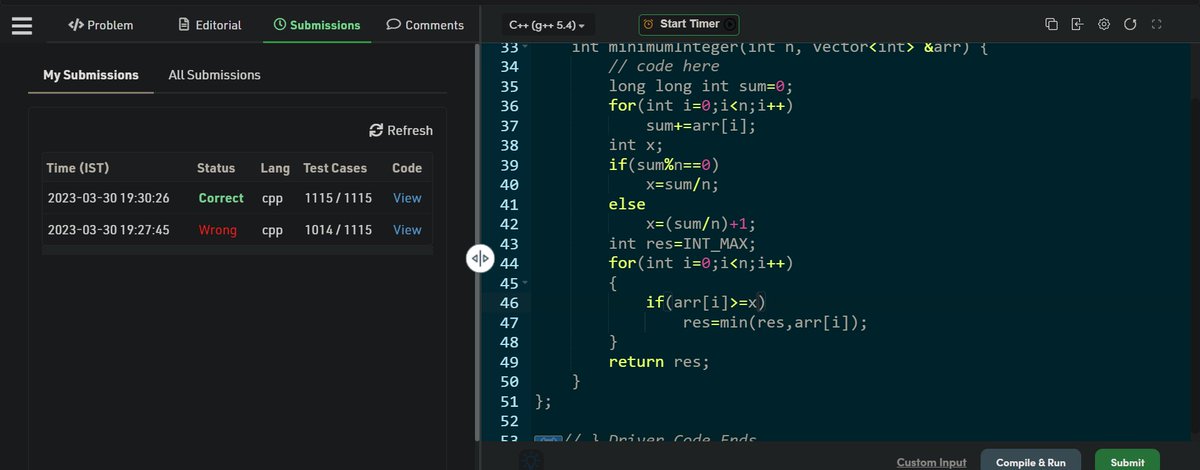1200x470 pixels.
Task: Open the Submissions tab
Action: pyautogui.click(x=317, y=25)
